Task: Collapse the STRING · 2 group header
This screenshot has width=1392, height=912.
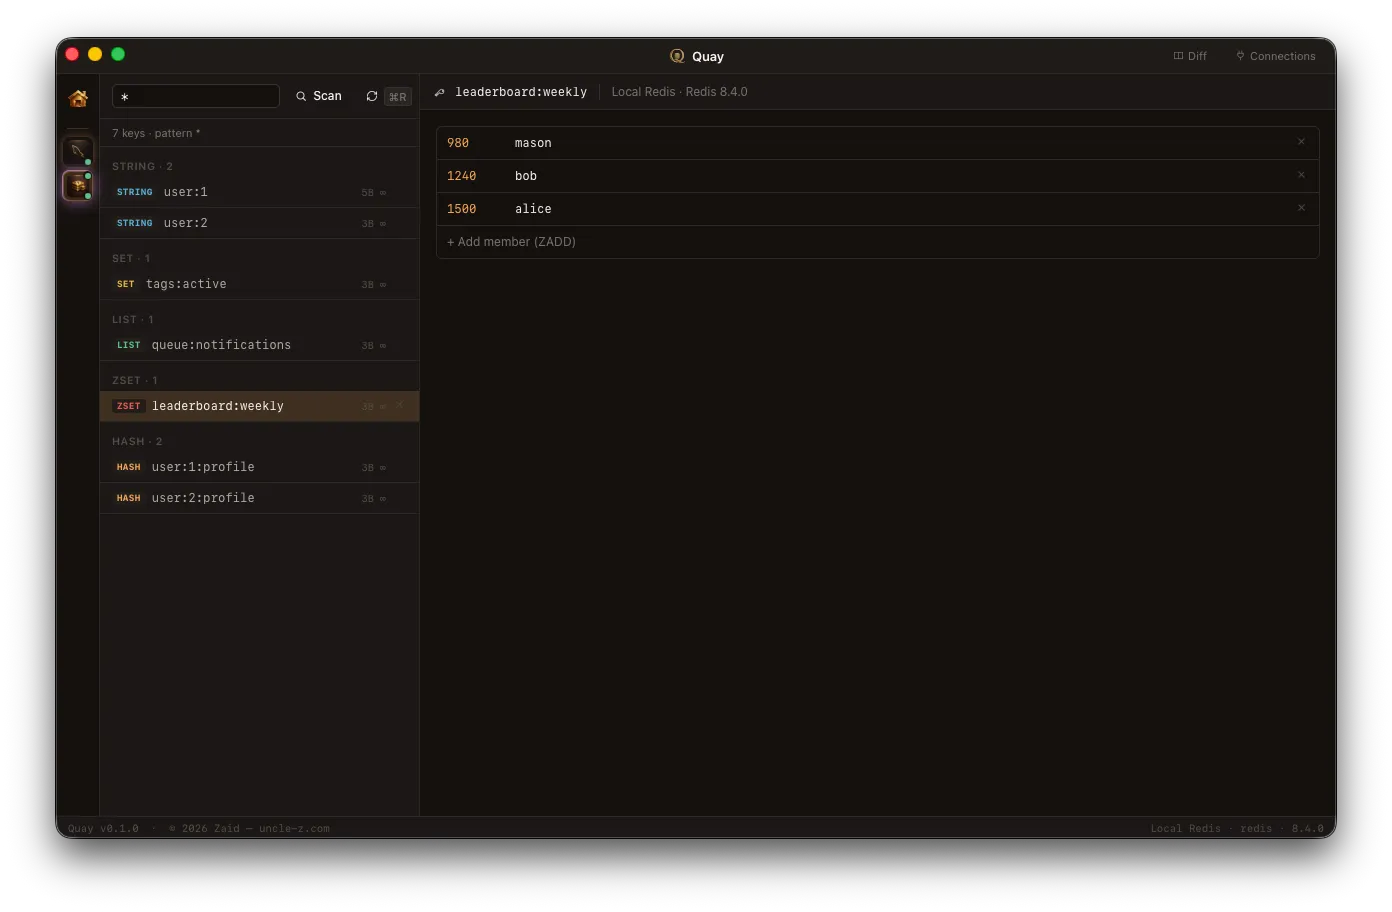Action: [x=142, y=166]
